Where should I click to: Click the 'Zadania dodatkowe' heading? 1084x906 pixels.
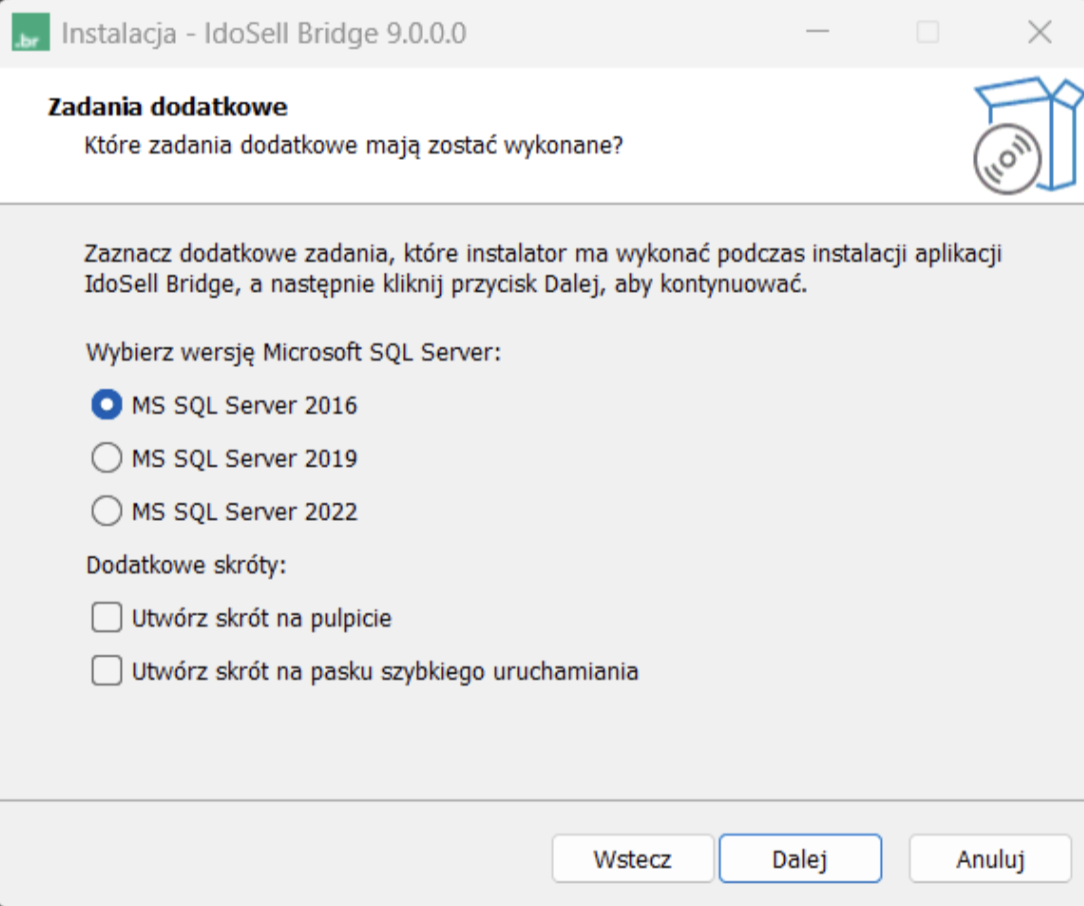tap(167, 107)
